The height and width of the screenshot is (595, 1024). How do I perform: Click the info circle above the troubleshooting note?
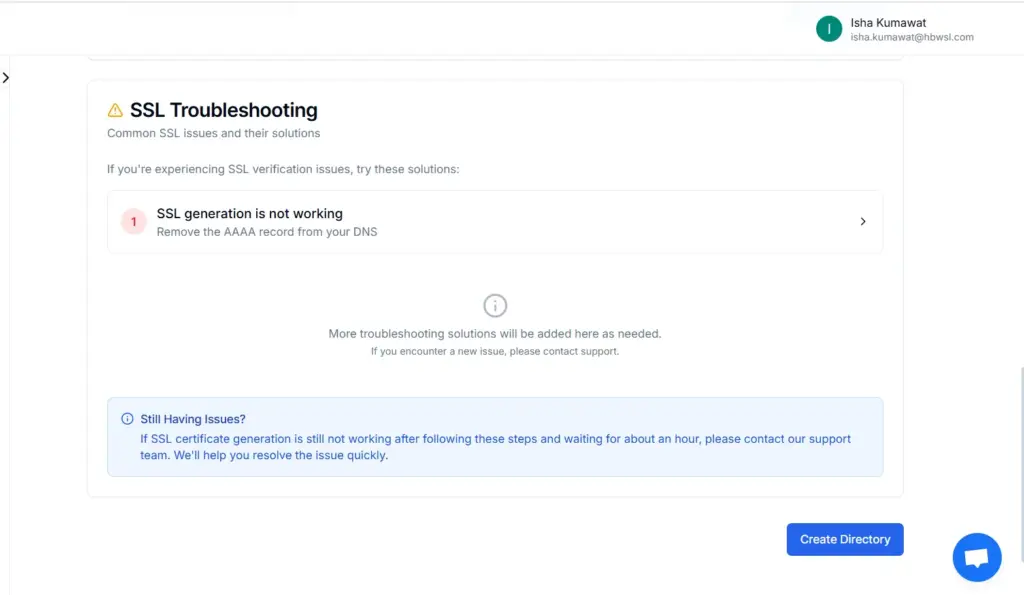[495, 305]
